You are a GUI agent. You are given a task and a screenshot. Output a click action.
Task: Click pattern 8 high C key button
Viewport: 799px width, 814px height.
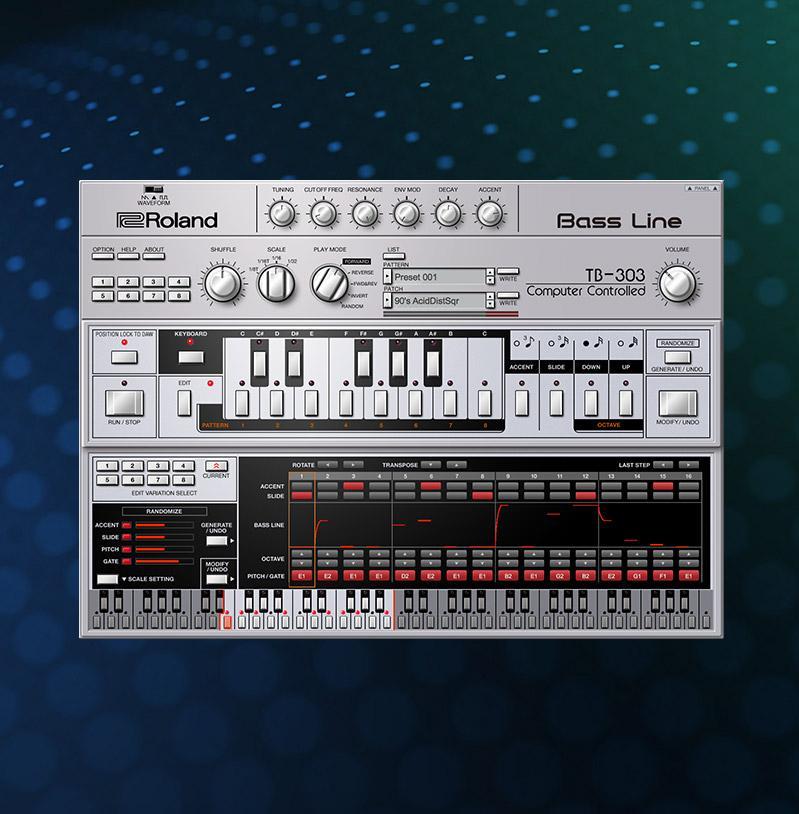click(x=484, y=403)
